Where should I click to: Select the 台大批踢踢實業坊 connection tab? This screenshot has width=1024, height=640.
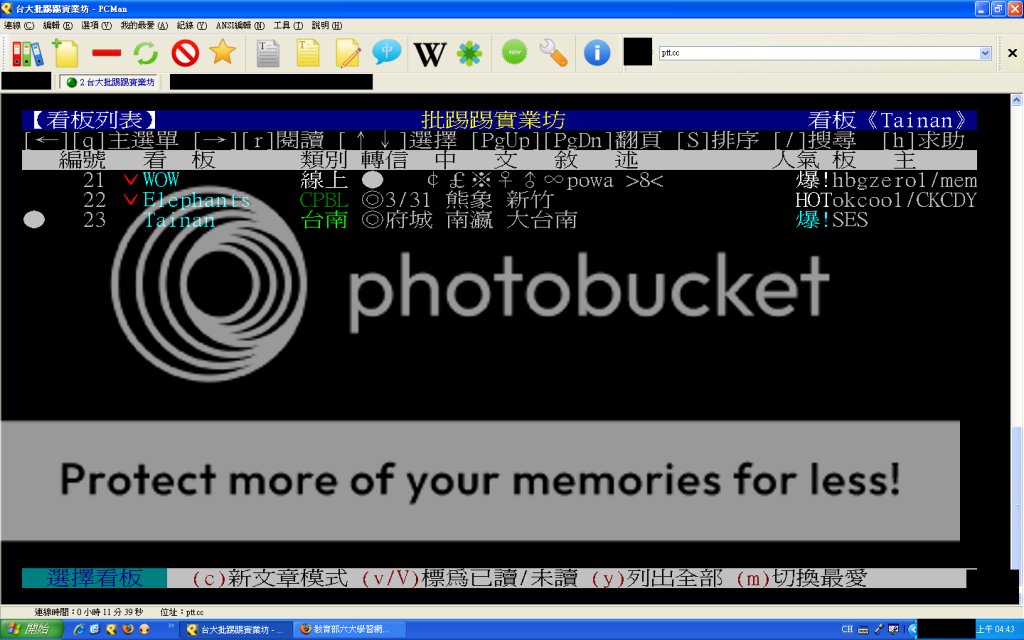tap(110, 82)
